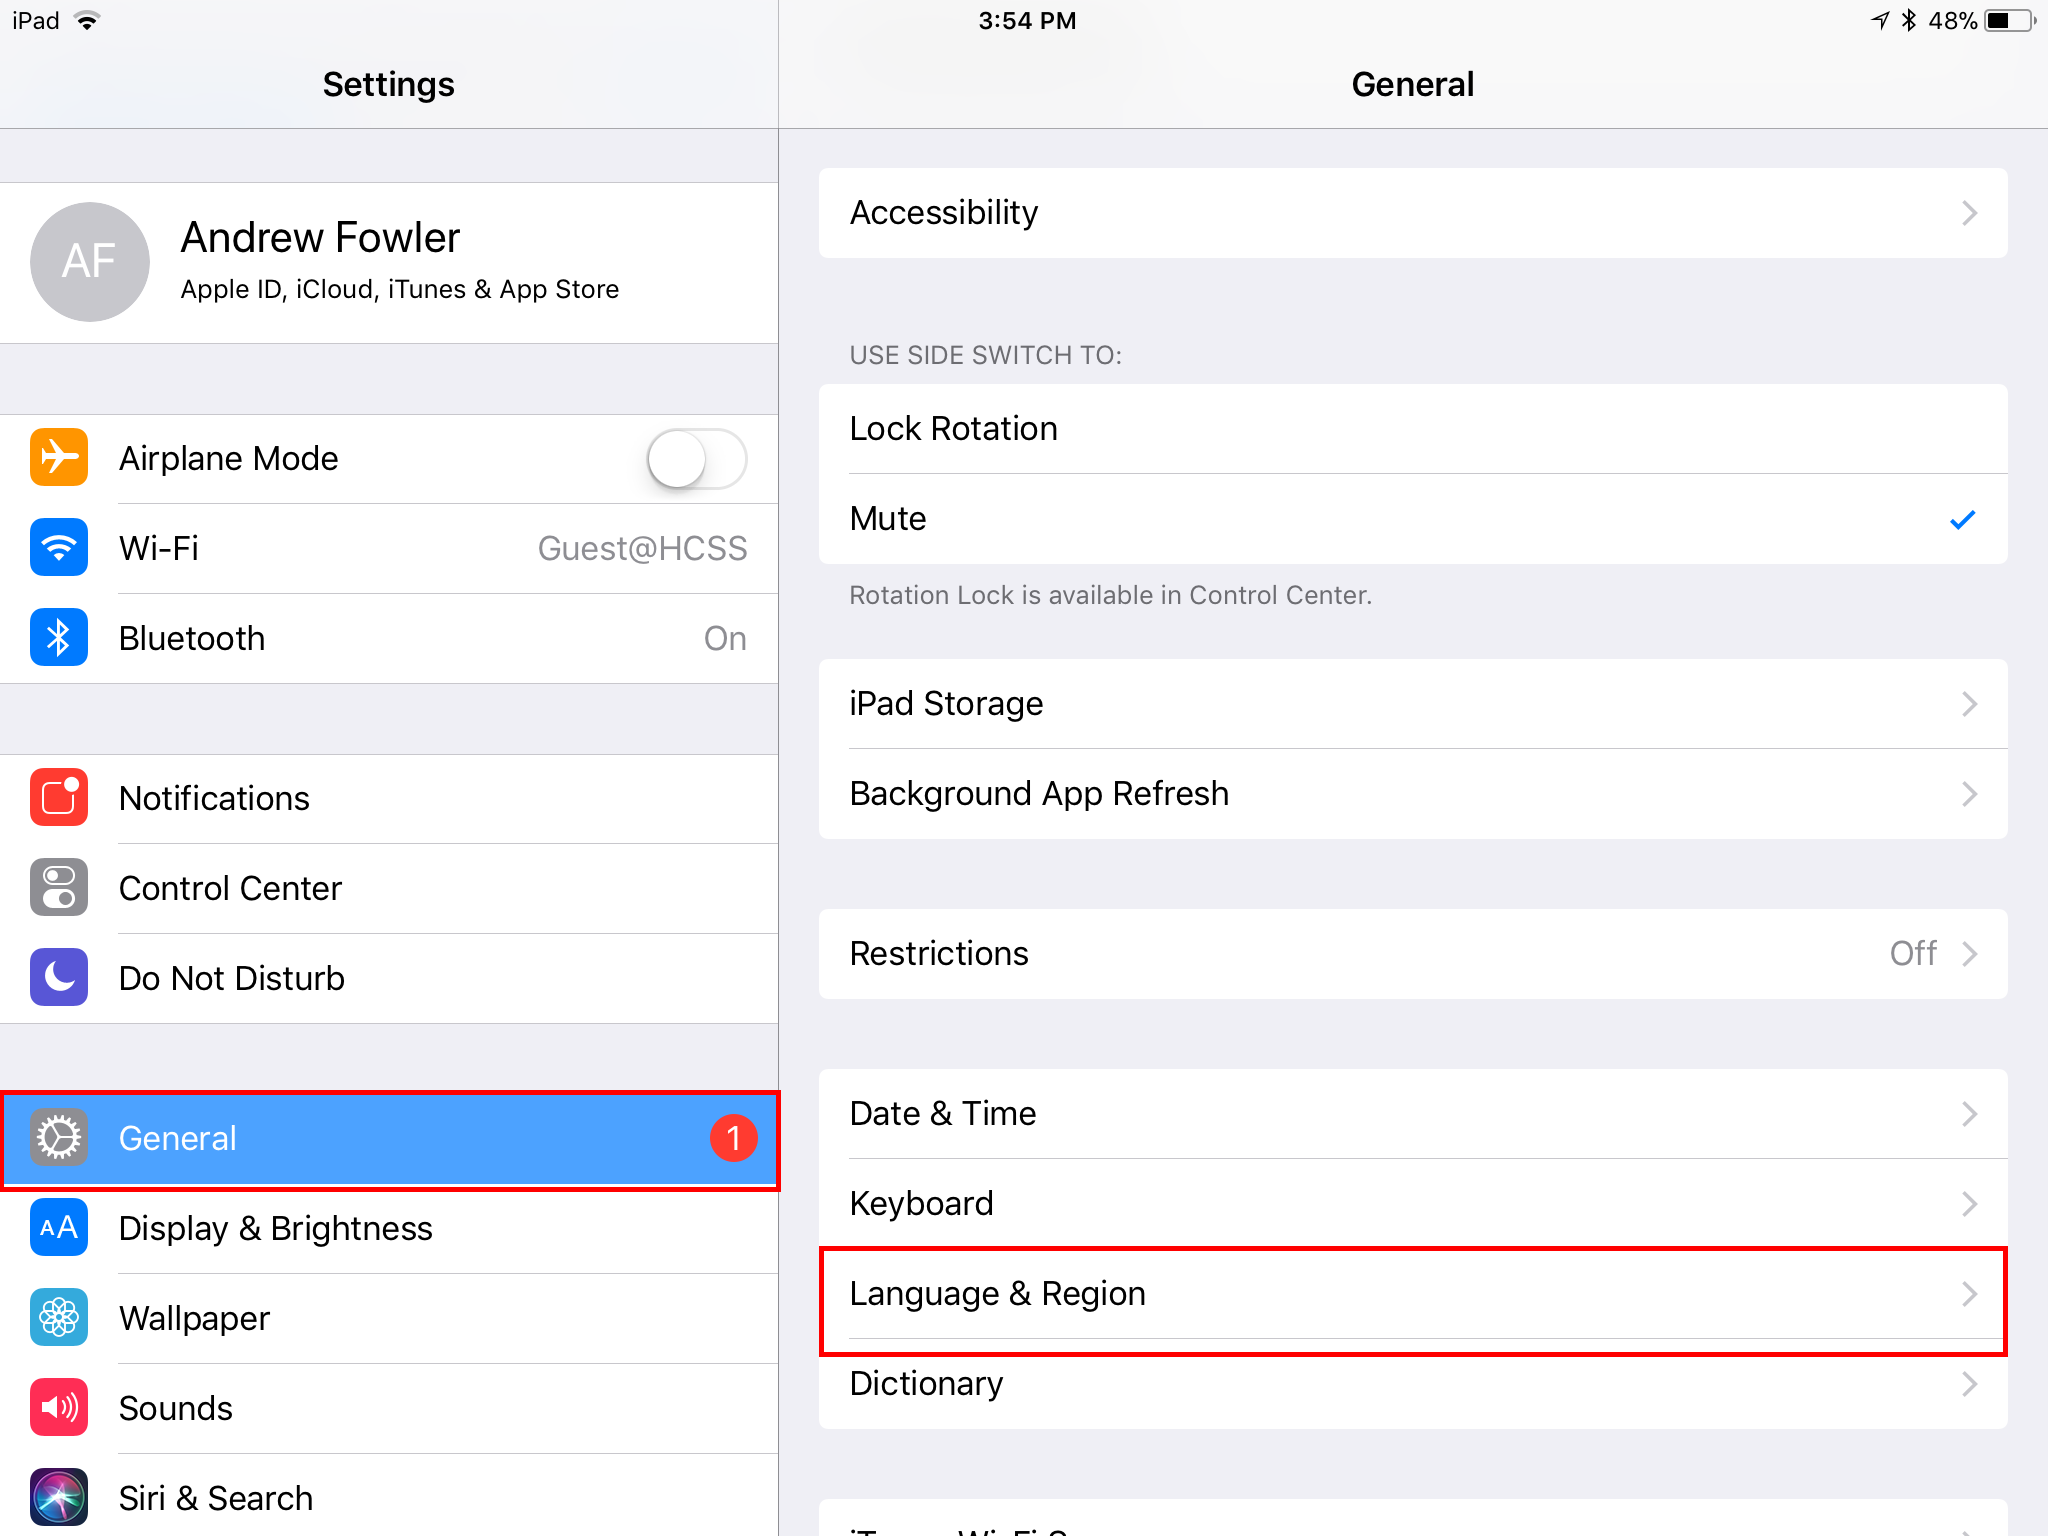Open Language & Region settings
Screen dimensions: 2048x1536
[1412, 1293]
